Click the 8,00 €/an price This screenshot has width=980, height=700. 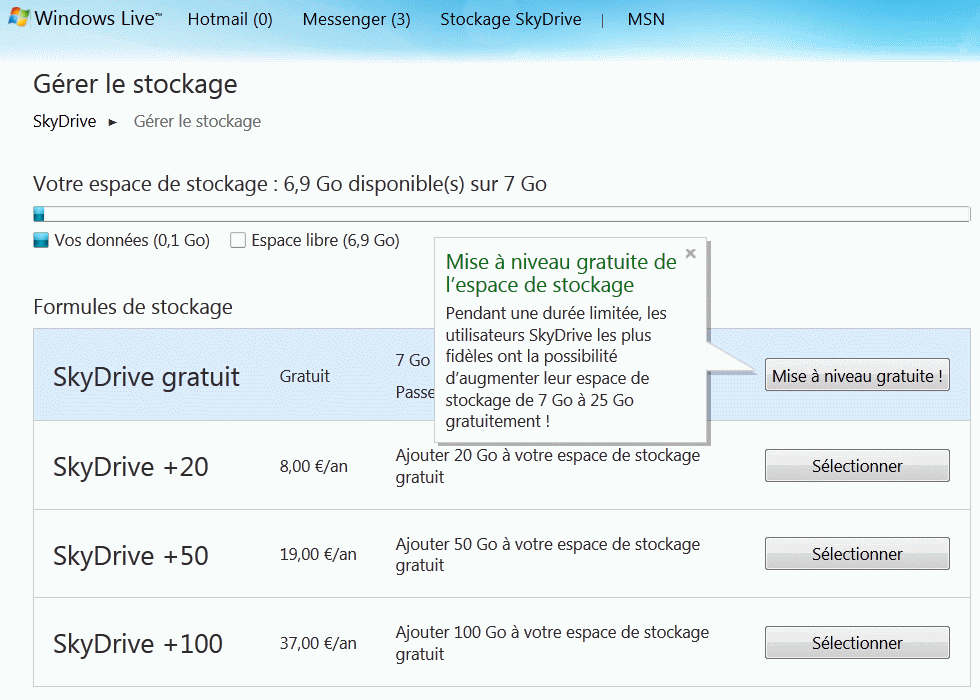(313, 466)
